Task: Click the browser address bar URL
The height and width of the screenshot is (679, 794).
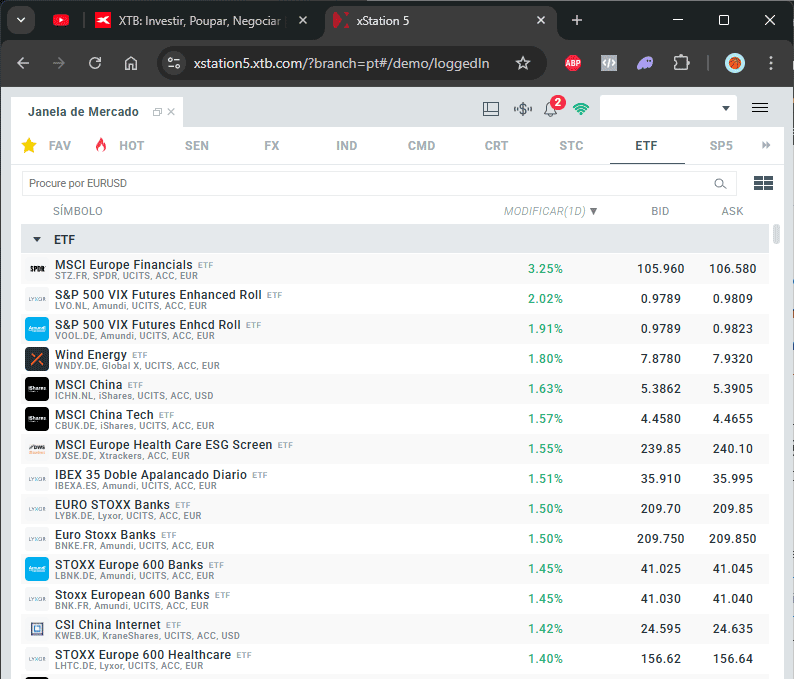Action: click(x=341, y=63)
